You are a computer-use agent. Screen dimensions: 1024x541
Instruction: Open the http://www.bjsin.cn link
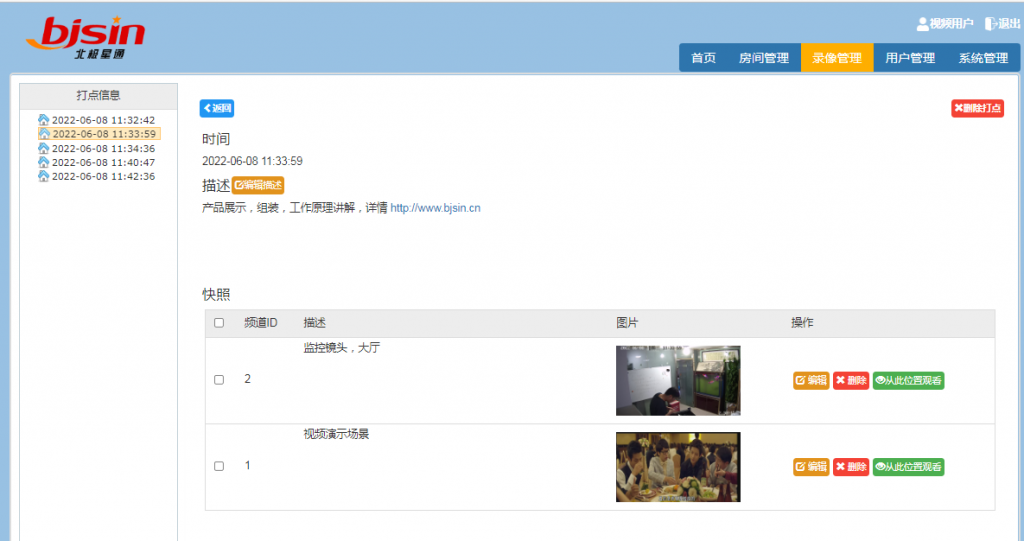436,208
